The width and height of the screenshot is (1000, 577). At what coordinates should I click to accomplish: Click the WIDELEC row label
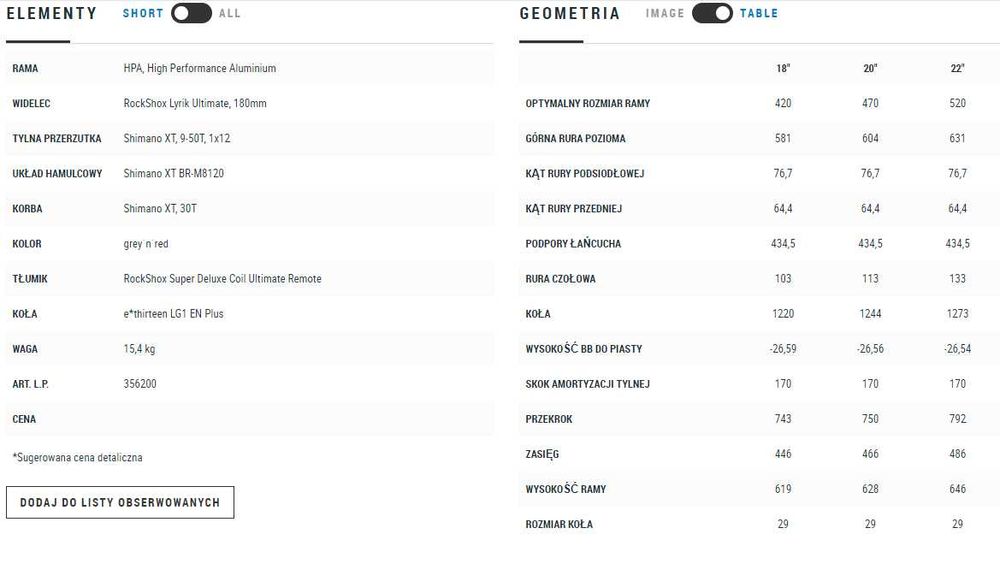(x=31, y=103)
